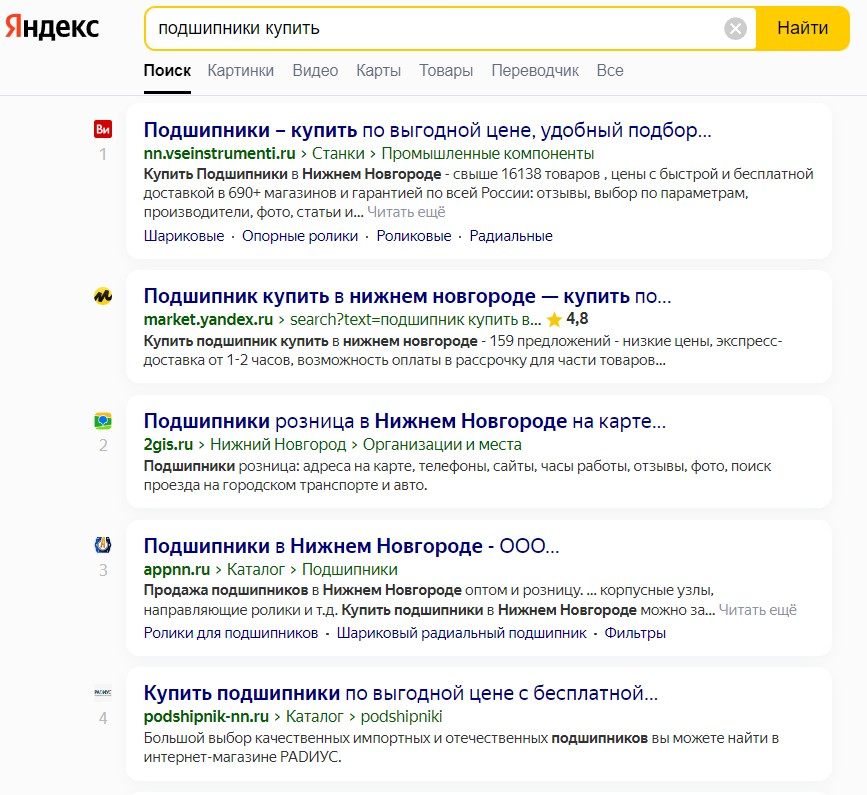Click the Yandex Market yellow favicon
Screen dimensions: 867x795
pos(103,296)
